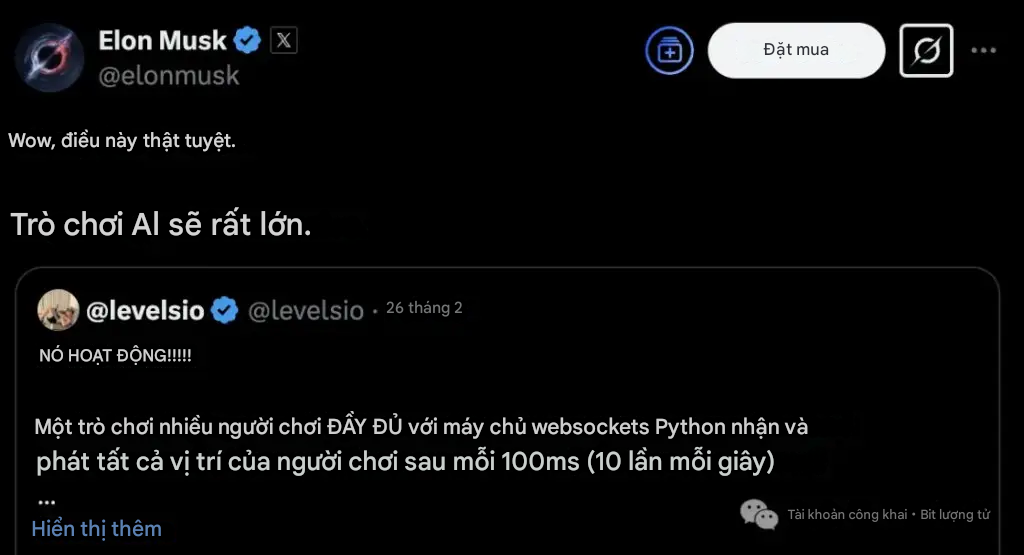Click the Đặt mua subscribe button
The width and height of the screenshot is (1024, 555).
[x=796, y=50]
